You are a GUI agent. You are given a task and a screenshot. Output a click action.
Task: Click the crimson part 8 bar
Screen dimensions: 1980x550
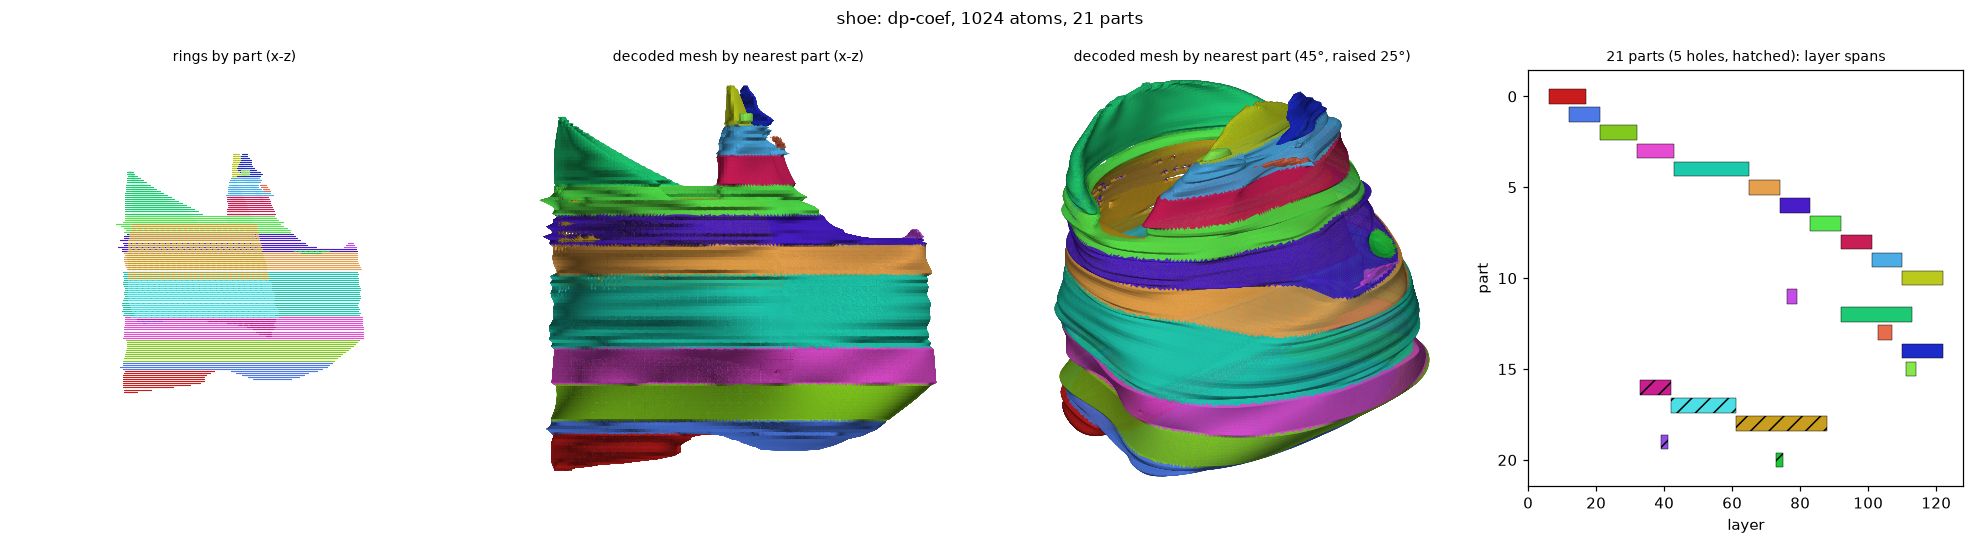pyautogui.click(x=1856, y=242)
